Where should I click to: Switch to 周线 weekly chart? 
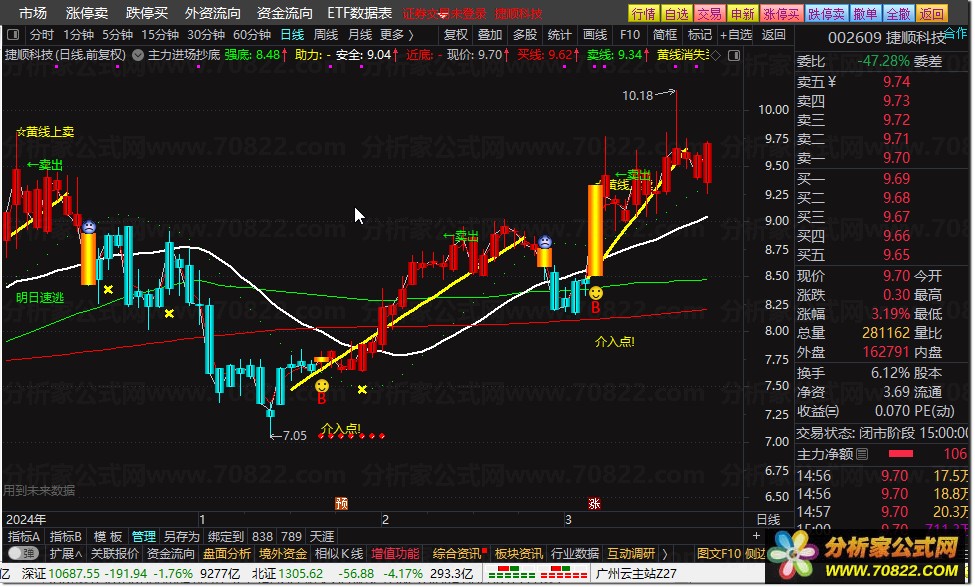tap(326, 35)
